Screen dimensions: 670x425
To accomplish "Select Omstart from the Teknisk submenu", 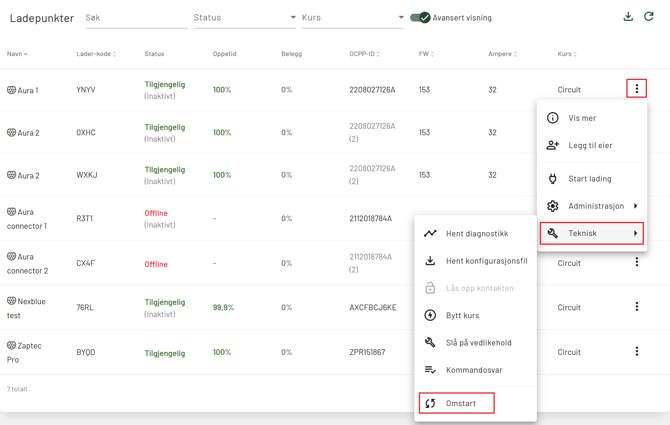I will click(457, 403).
